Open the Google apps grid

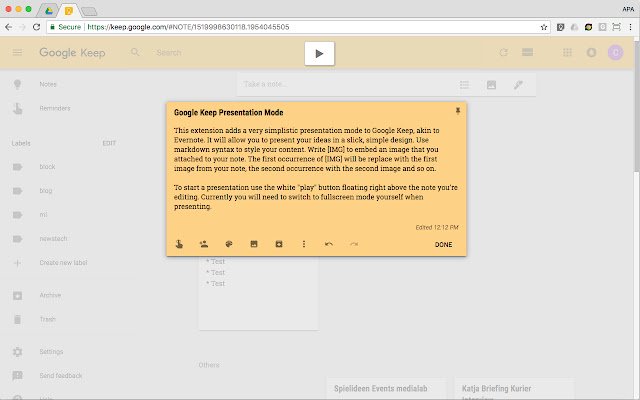pyautogui.click(x=567, y=52)
